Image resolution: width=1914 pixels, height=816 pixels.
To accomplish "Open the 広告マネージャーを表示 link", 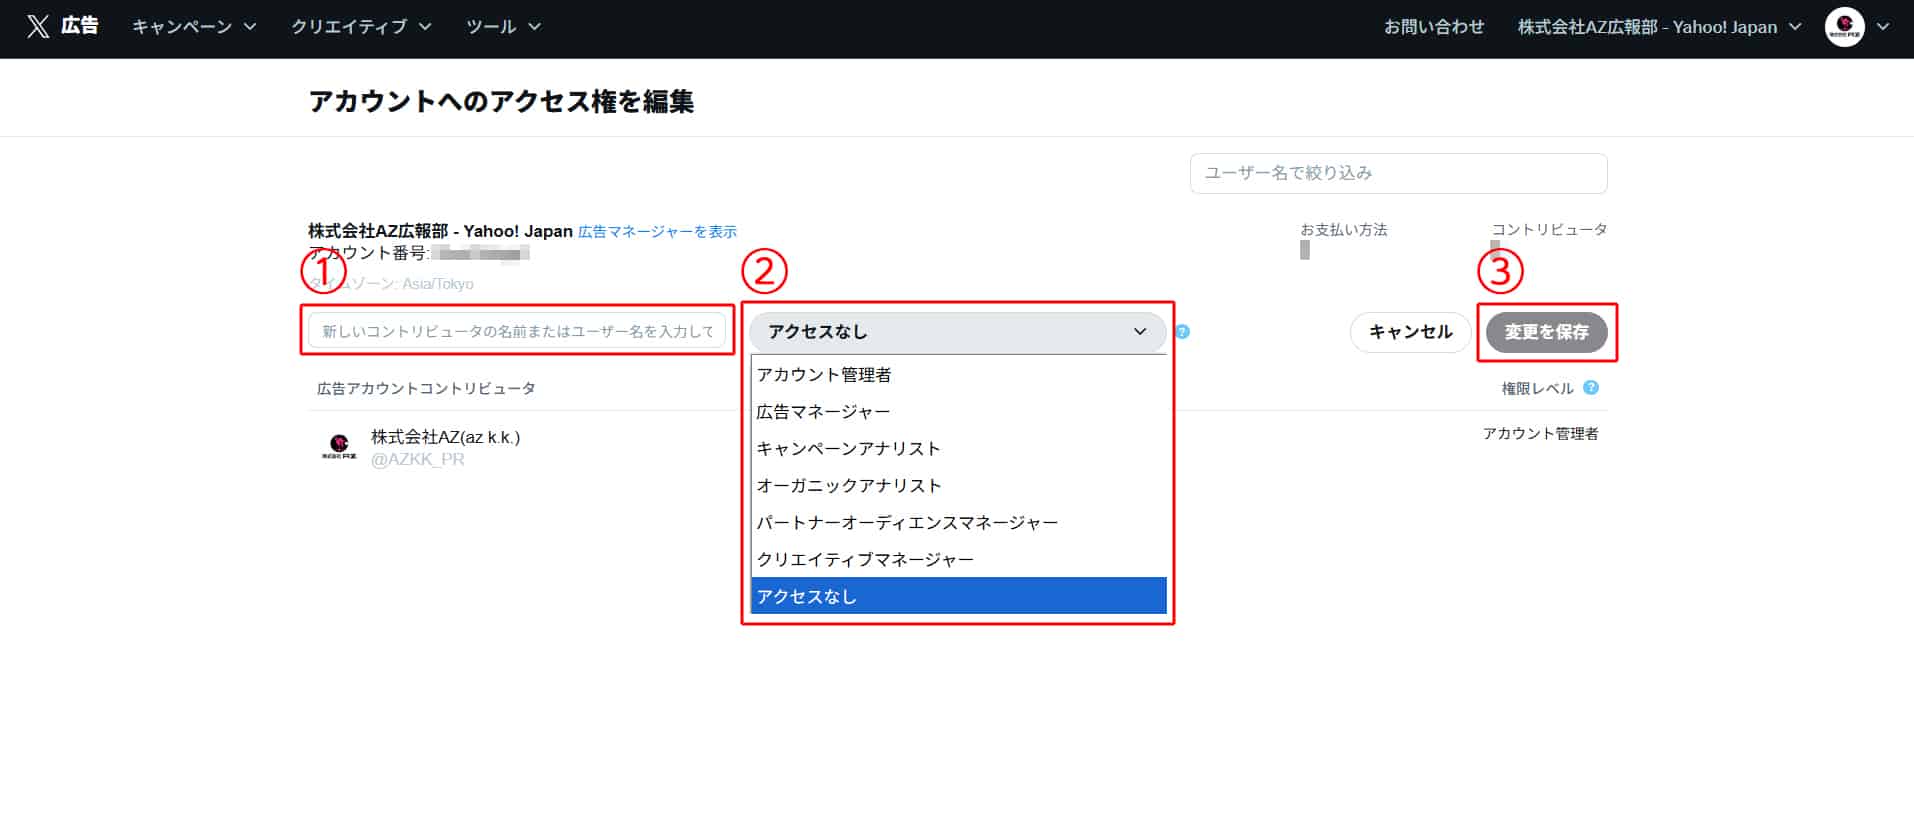I will pos(657,232).
